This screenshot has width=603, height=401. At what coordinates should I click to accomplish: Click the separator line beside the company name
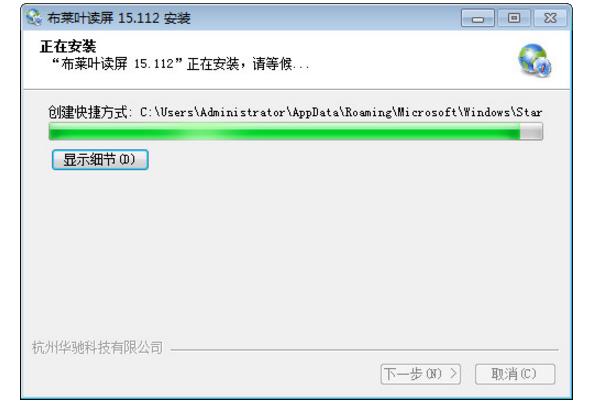364,350
